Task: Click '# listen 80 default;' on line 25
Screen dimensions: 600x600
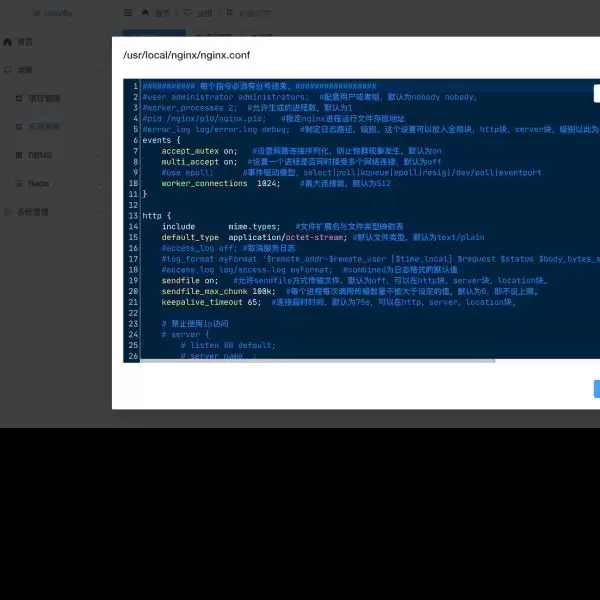Action: (x=228, y=345)
